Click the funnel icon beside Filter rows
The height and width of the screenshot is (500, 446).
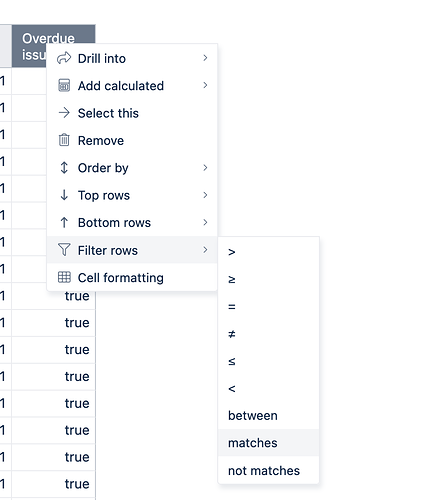[64, 250]
